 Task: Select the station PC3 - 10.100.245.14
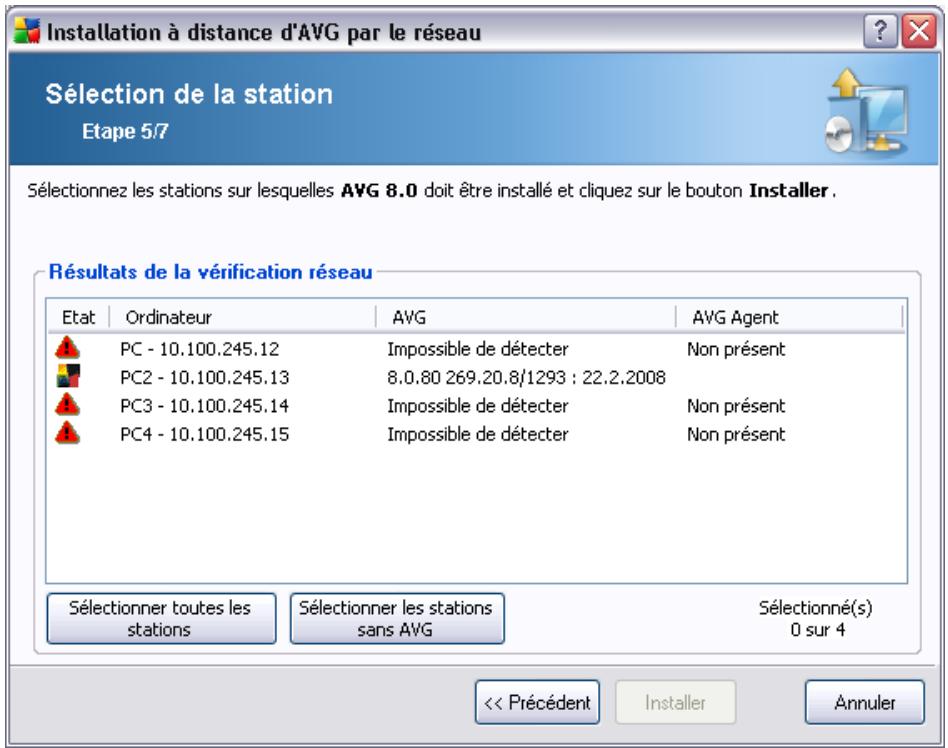click(204, 406)
